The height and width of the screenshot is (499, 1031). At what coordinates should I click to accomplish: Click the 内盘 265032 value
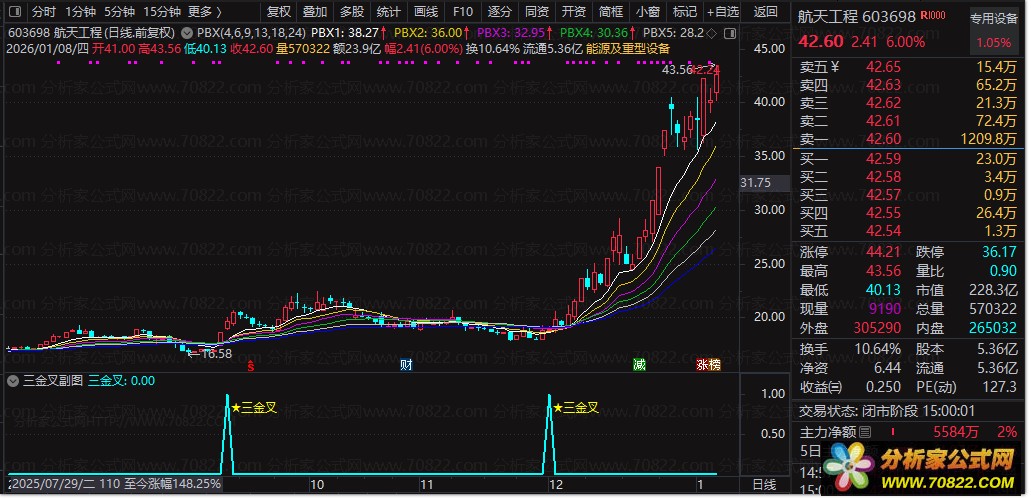pos(994,328)
